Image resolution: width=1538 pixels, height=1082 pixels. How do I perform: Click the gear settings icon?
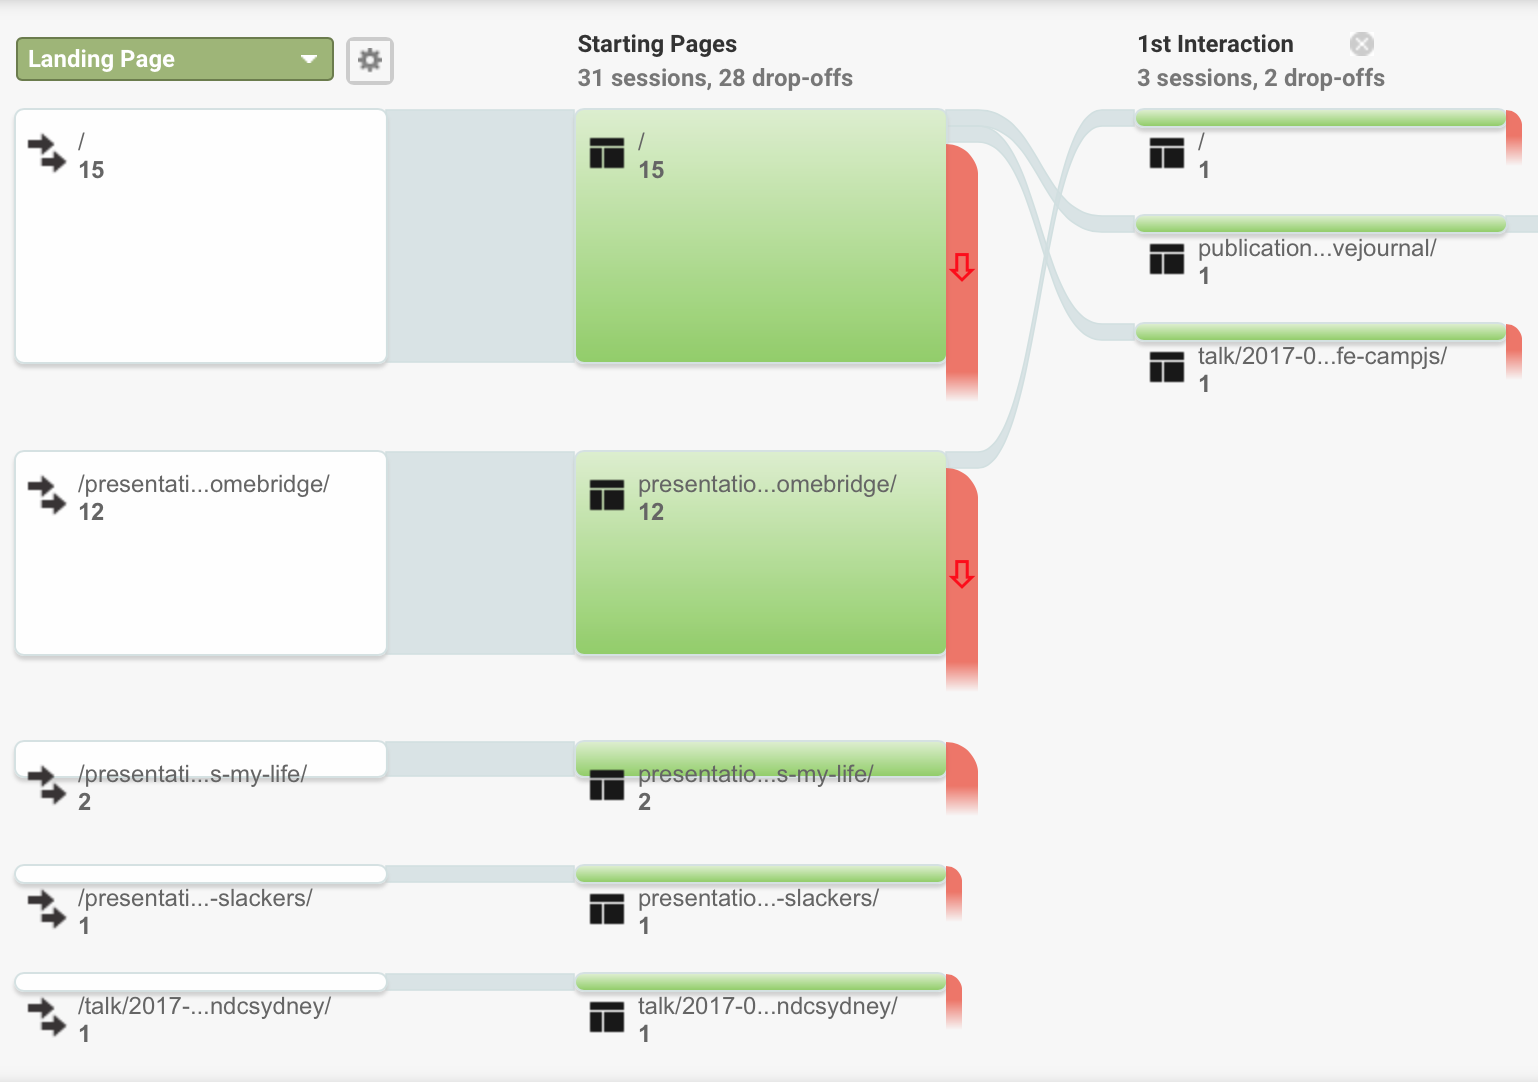[370, 60]
